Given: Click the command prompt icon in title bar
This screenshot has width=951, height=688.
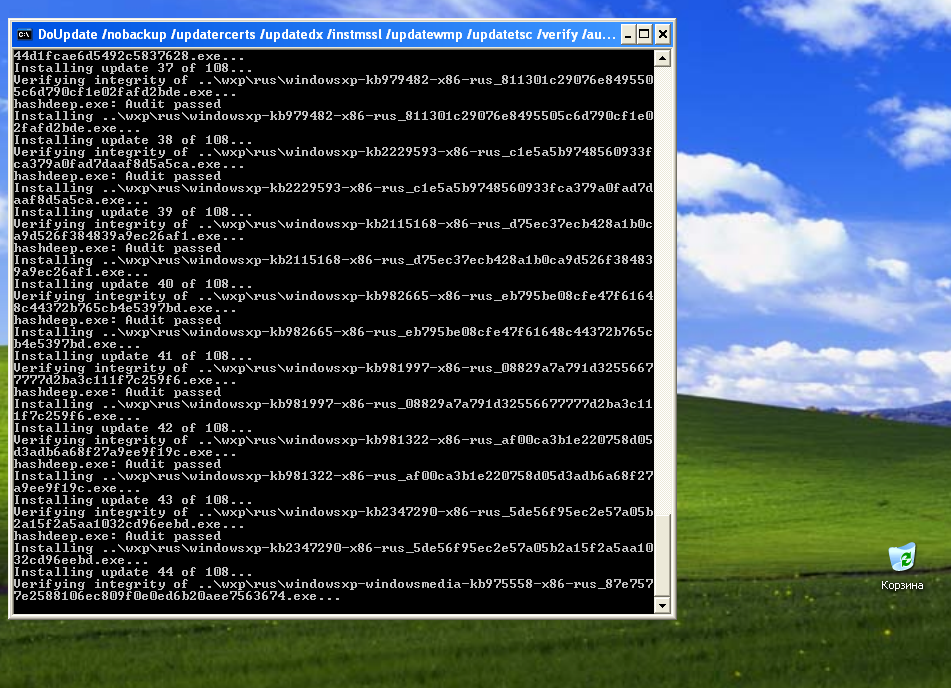Looking at the screenshot, I should [x=24, y=35].
